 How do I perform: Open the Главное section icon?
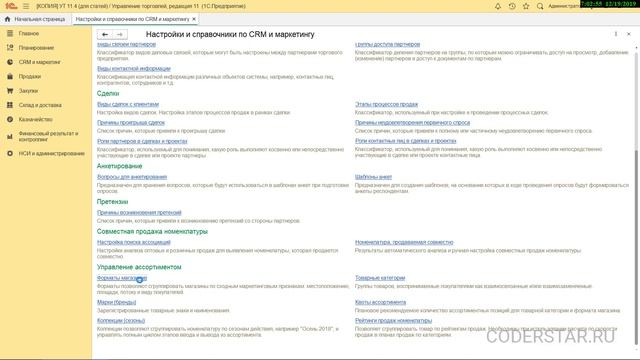tap(10, 33)
